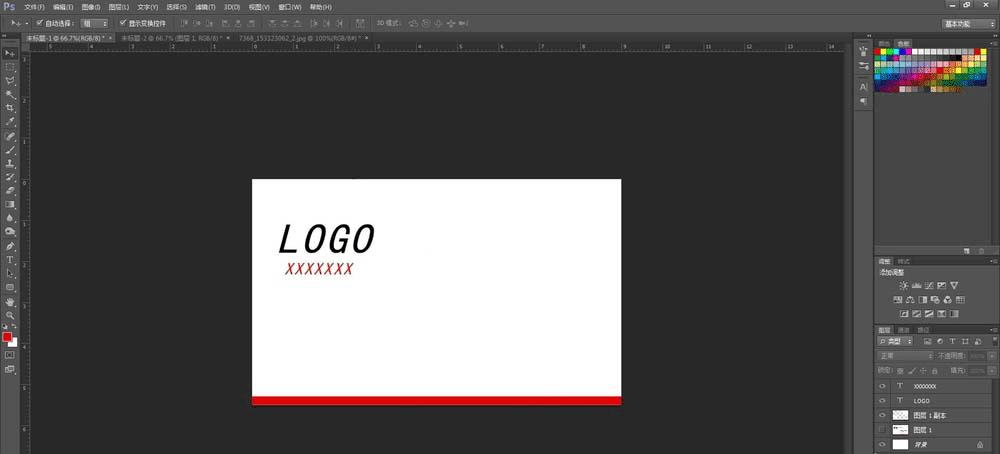Add a Brightness/Contrast adjustment
This screenshot has height=454, width=1000.
(x=904, y=286)
